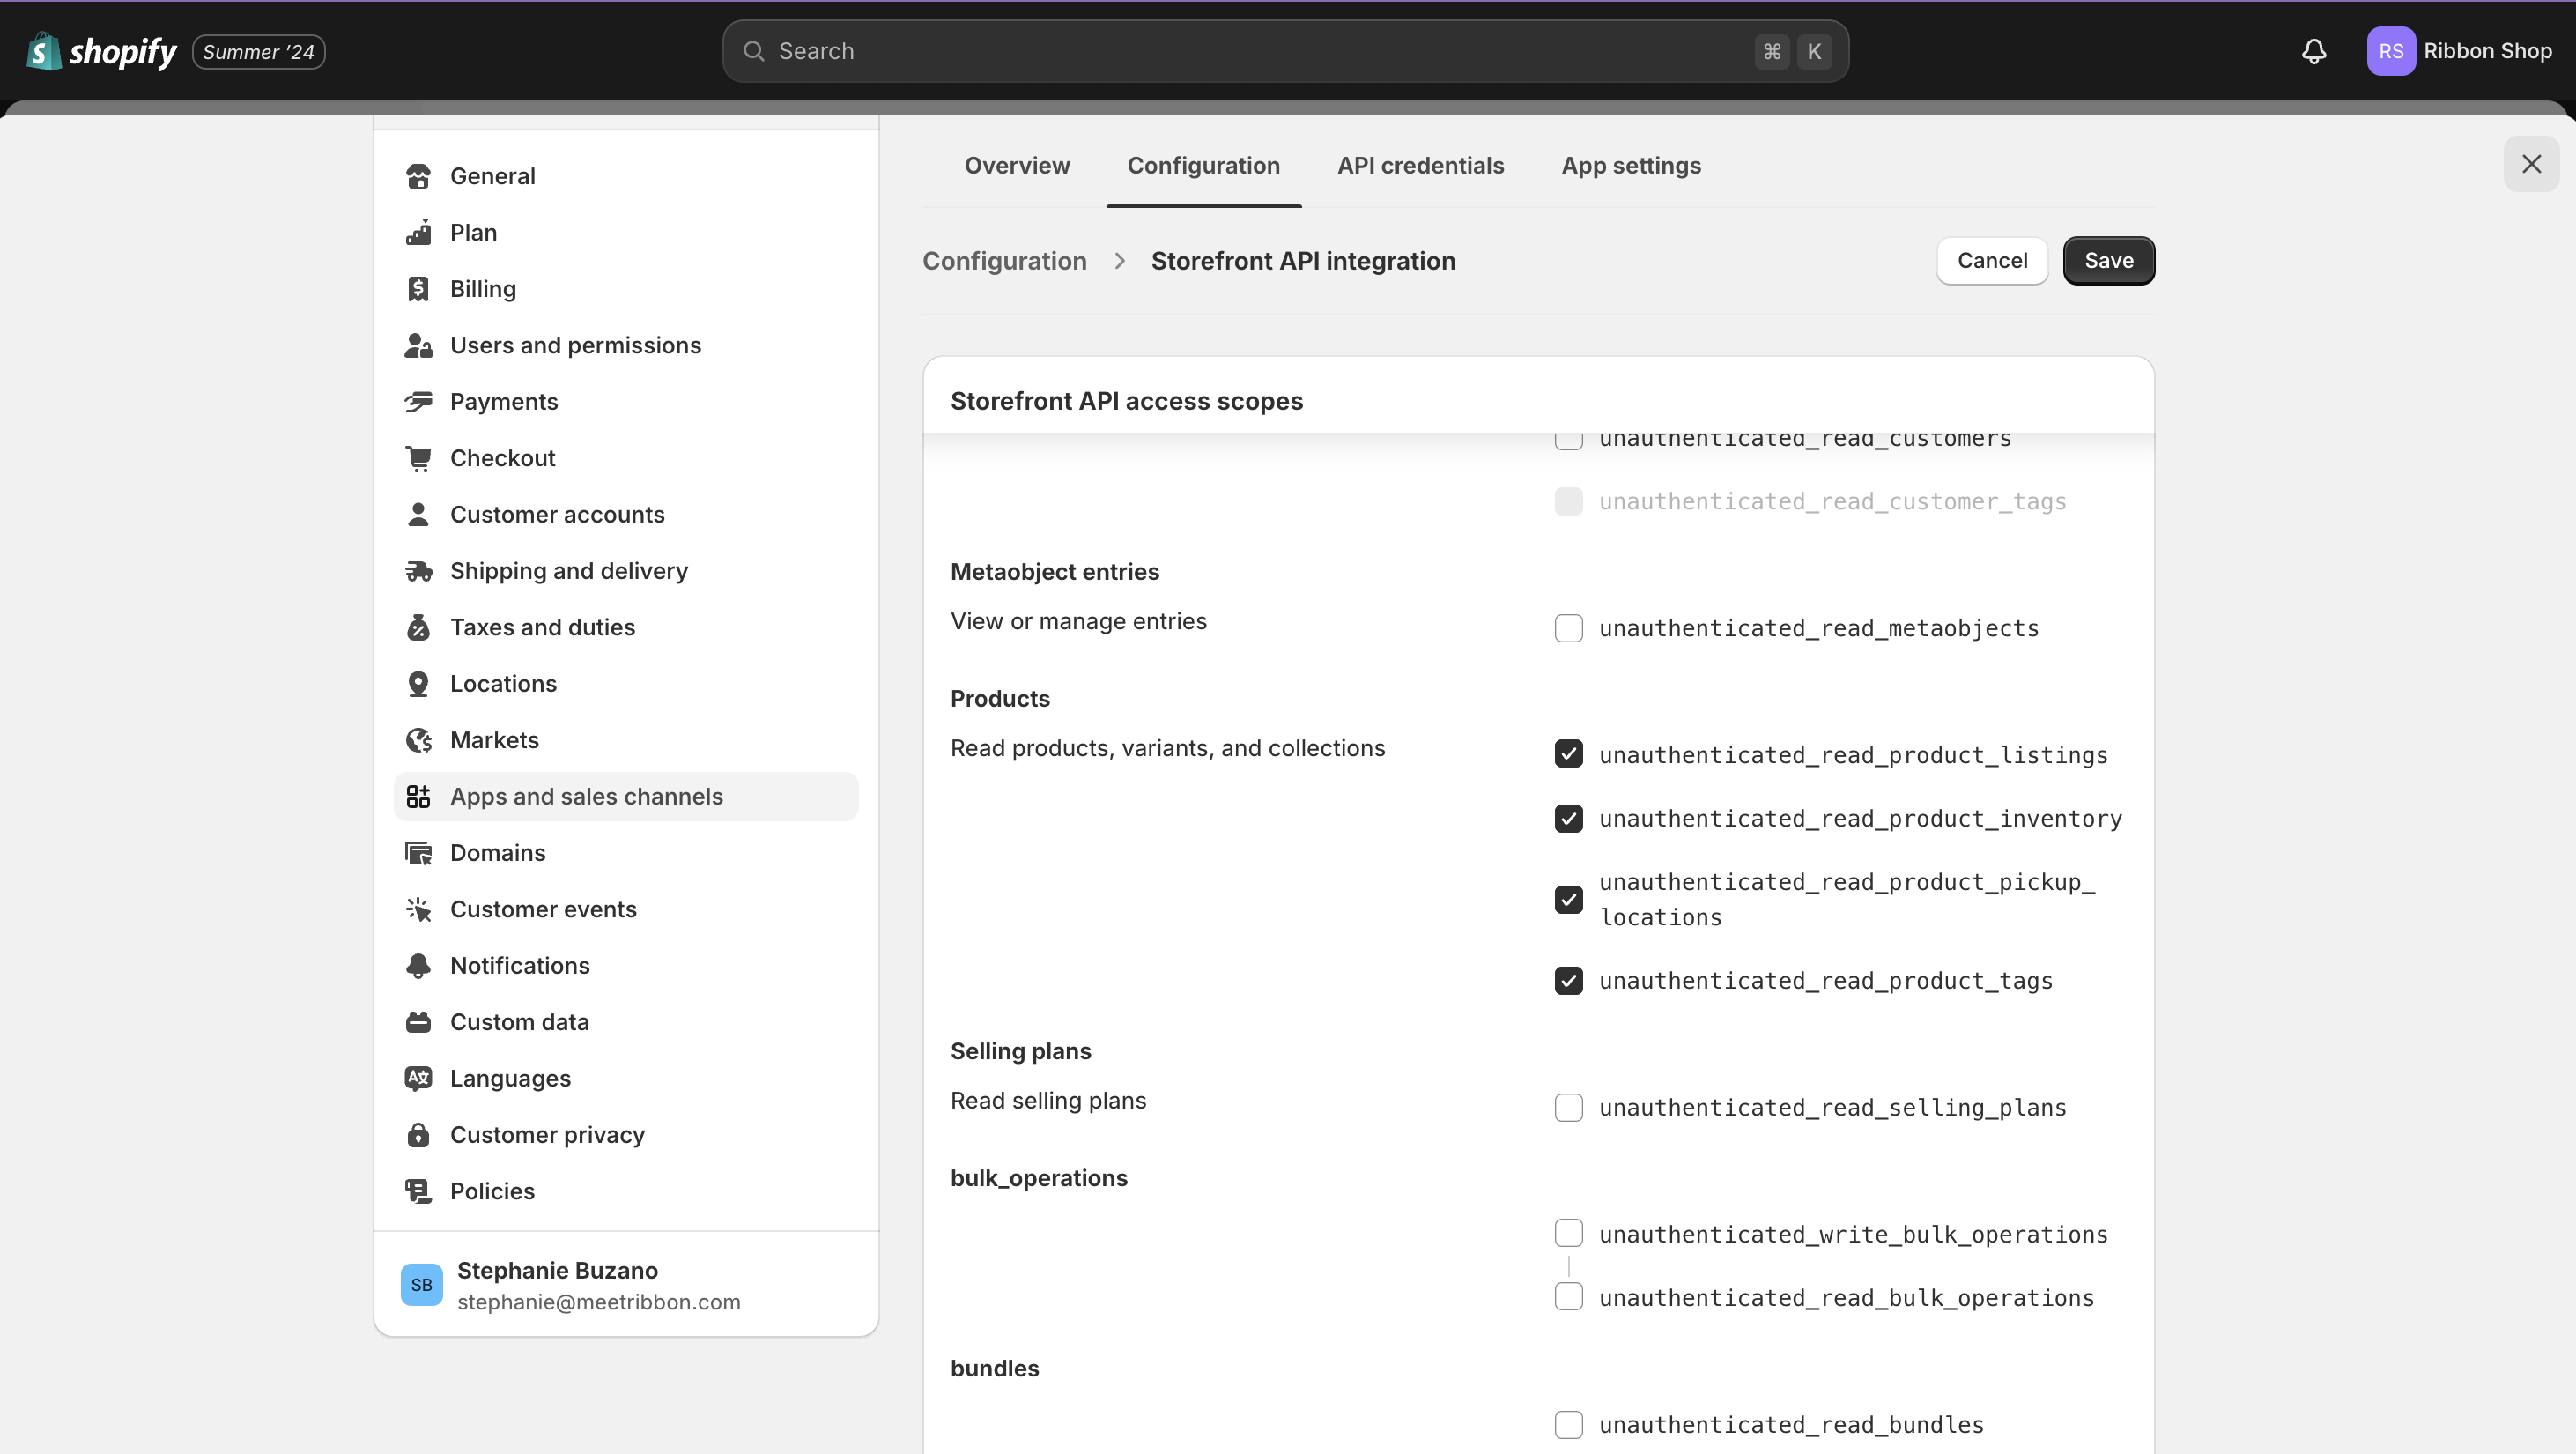Image resolution: width=2576 pixels, height=1454 pixels.
Task: Open Customer privacy lock icon
Action: tap(418, 1135)
